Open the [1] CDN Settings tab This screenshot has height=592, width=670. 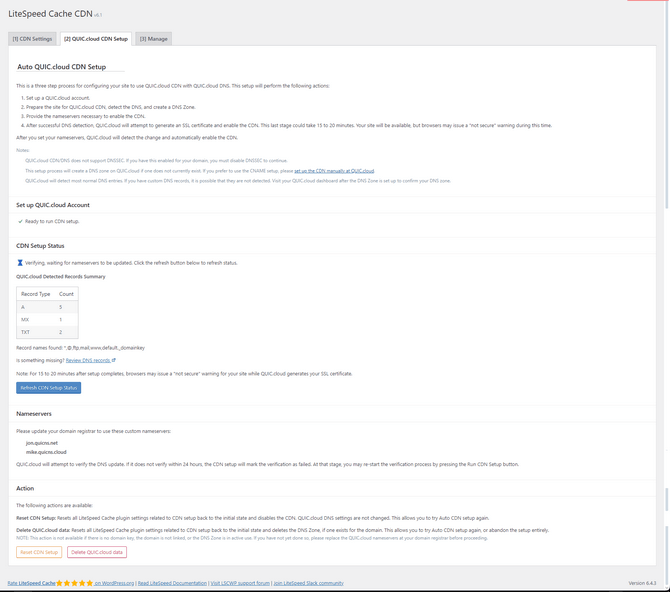(x=33, y=39)
